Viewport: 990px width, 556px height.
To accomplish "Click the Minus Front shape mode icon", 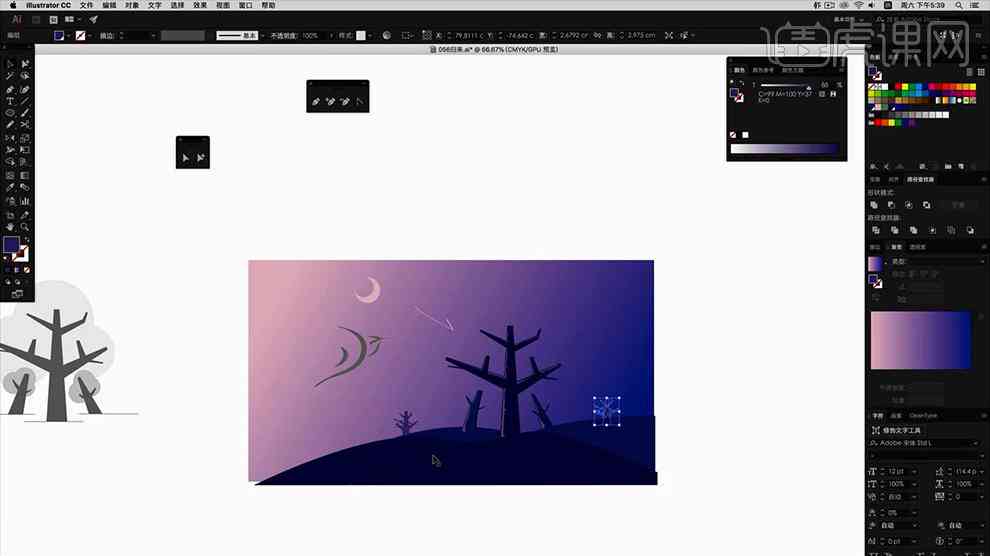I will tap(892, 205).
